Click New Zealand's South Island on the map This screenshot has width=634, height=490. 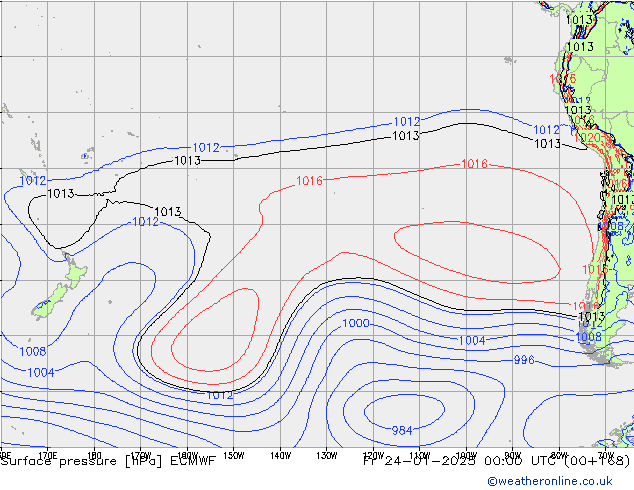[51, 301]
